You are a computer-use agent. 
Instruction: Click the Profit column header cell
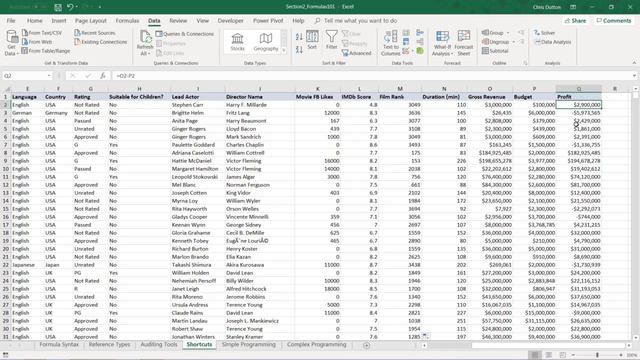coord(578,97)
